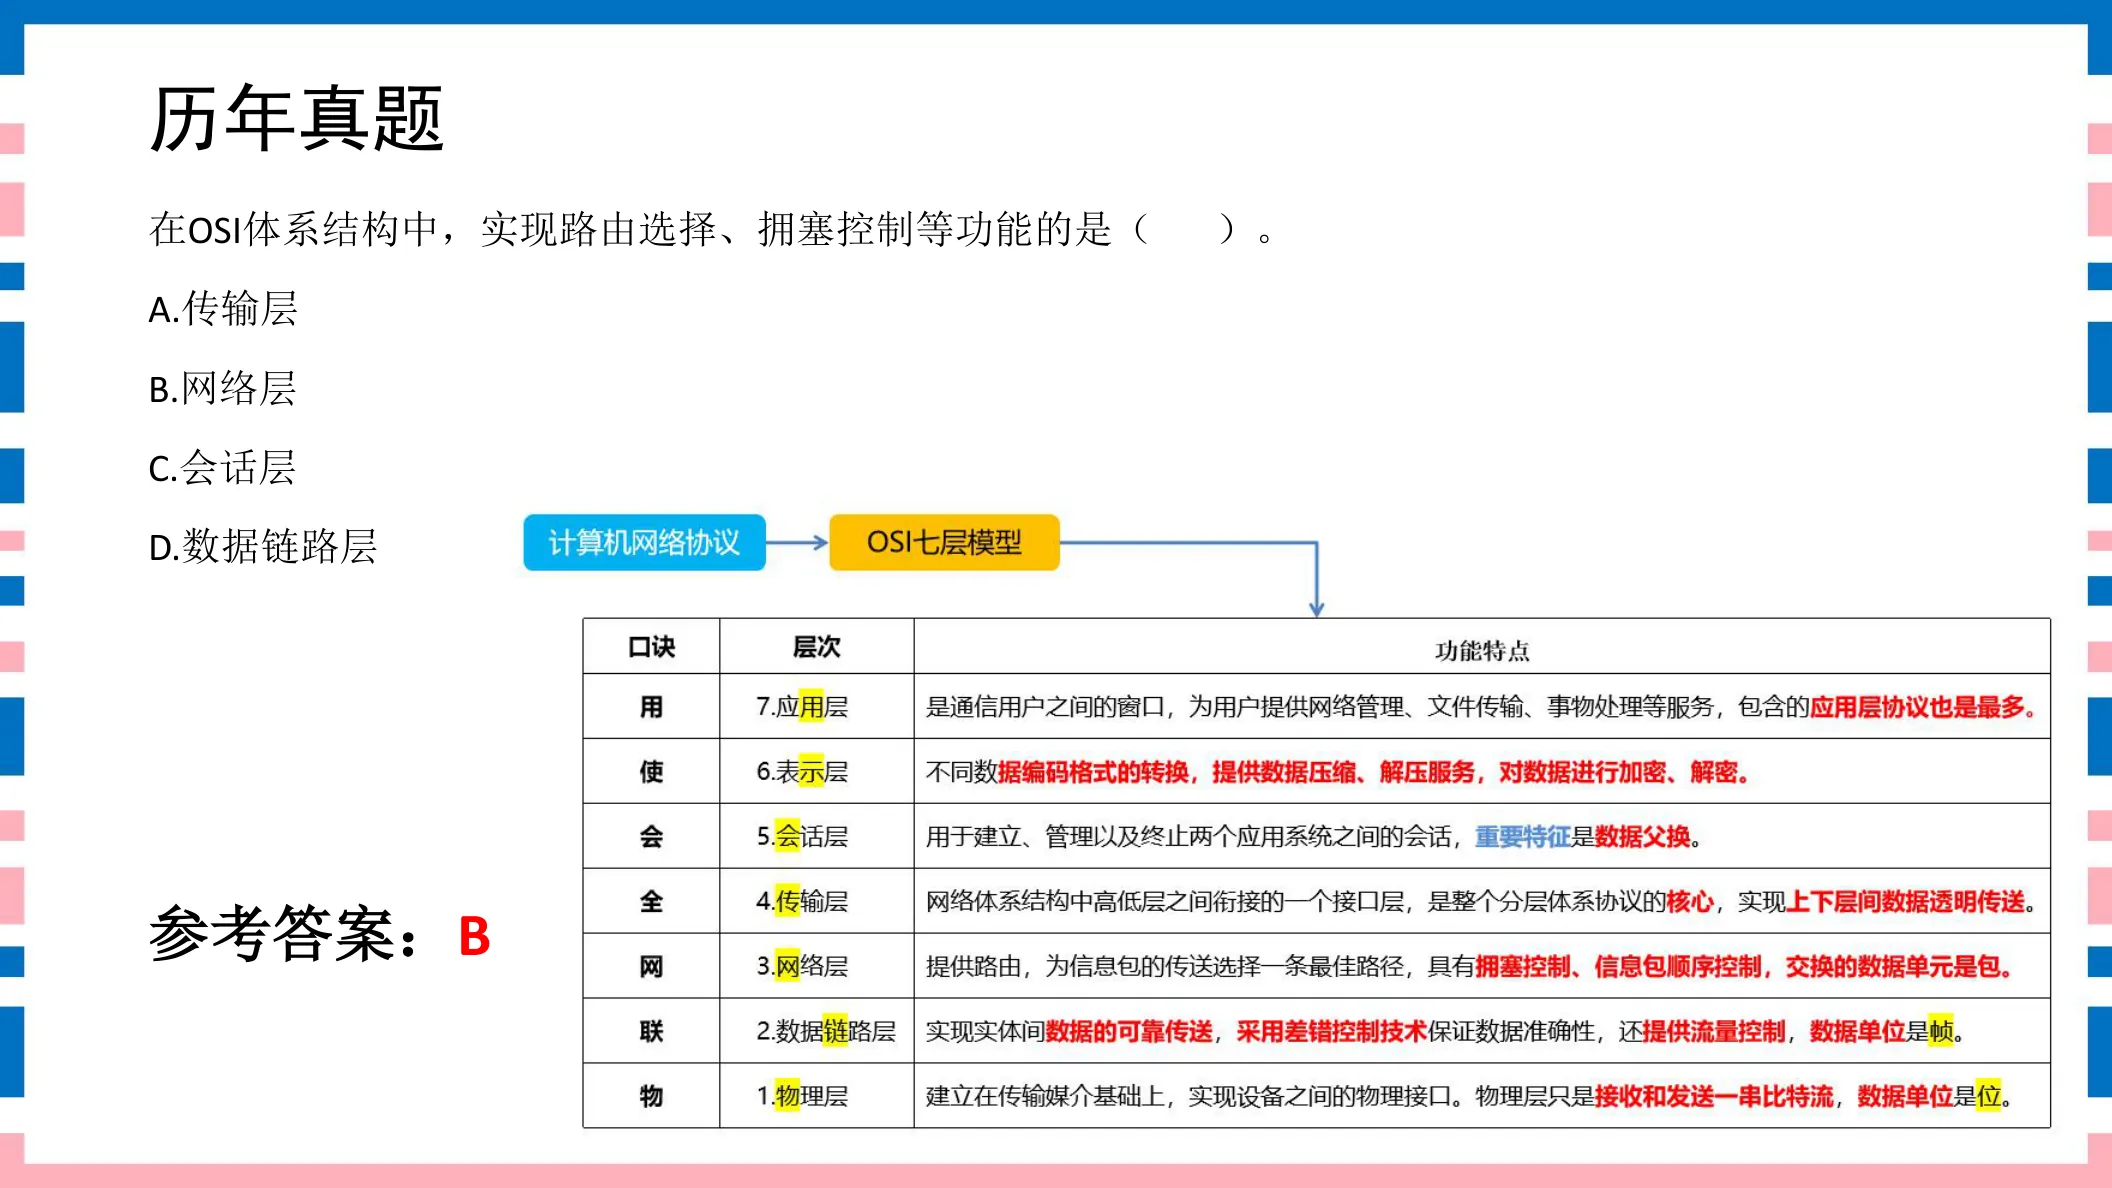Click the 层次 column header

coord(816,647)
